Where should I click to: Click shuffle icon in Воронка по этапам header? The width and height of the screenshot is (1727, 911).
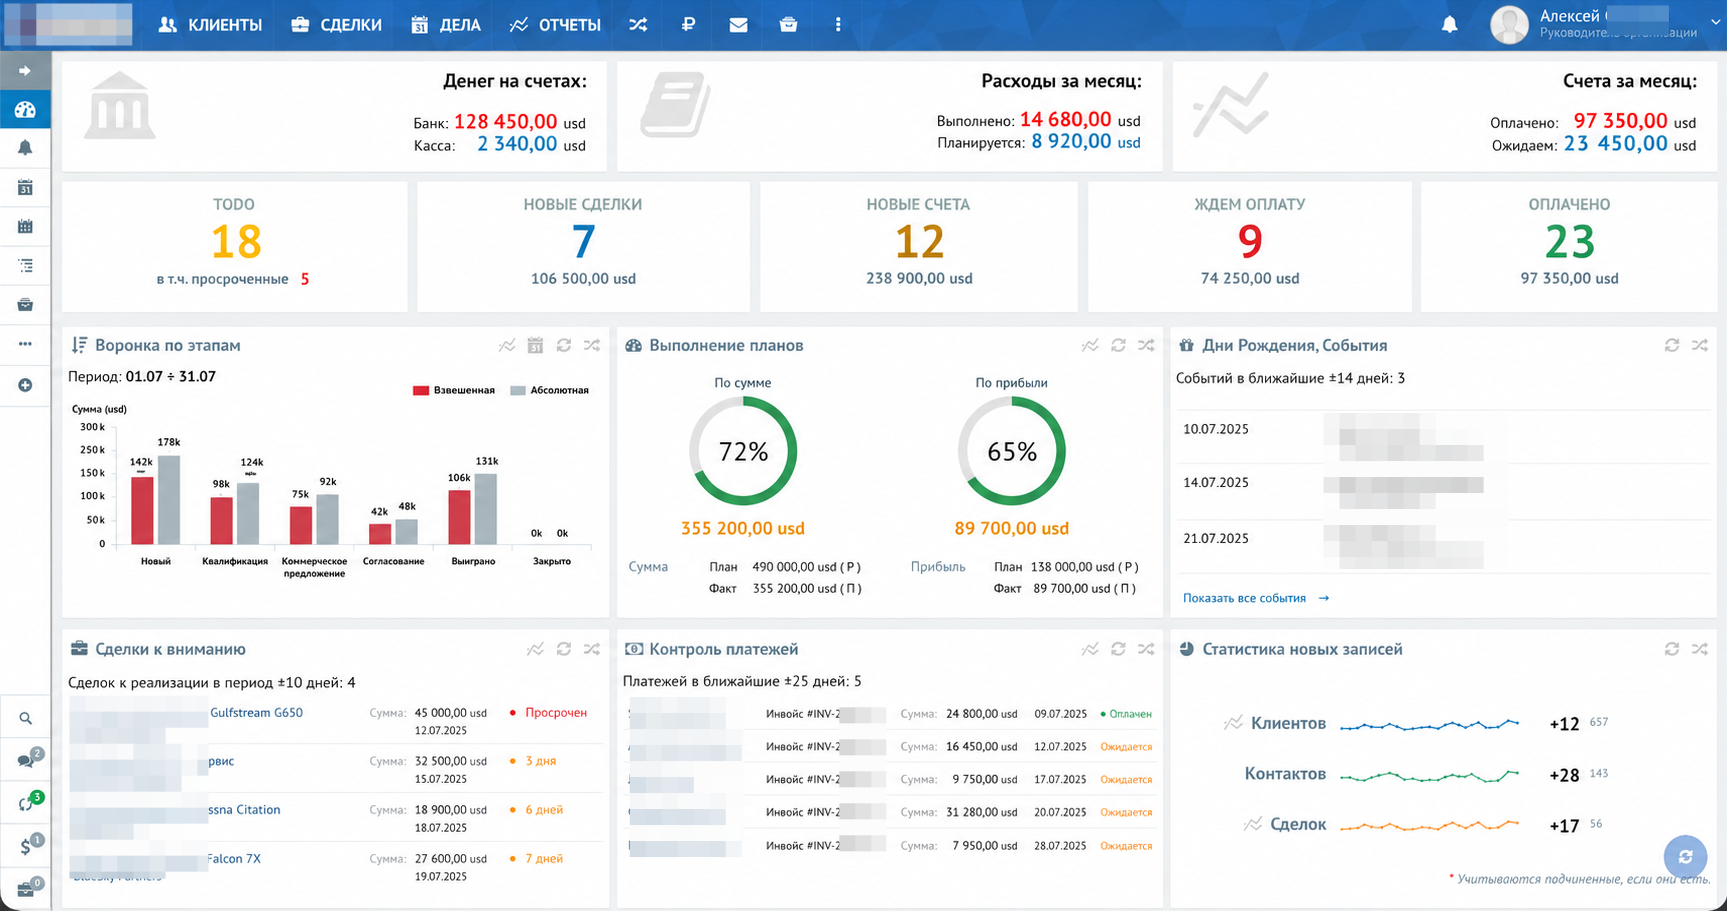pos(592,345)
